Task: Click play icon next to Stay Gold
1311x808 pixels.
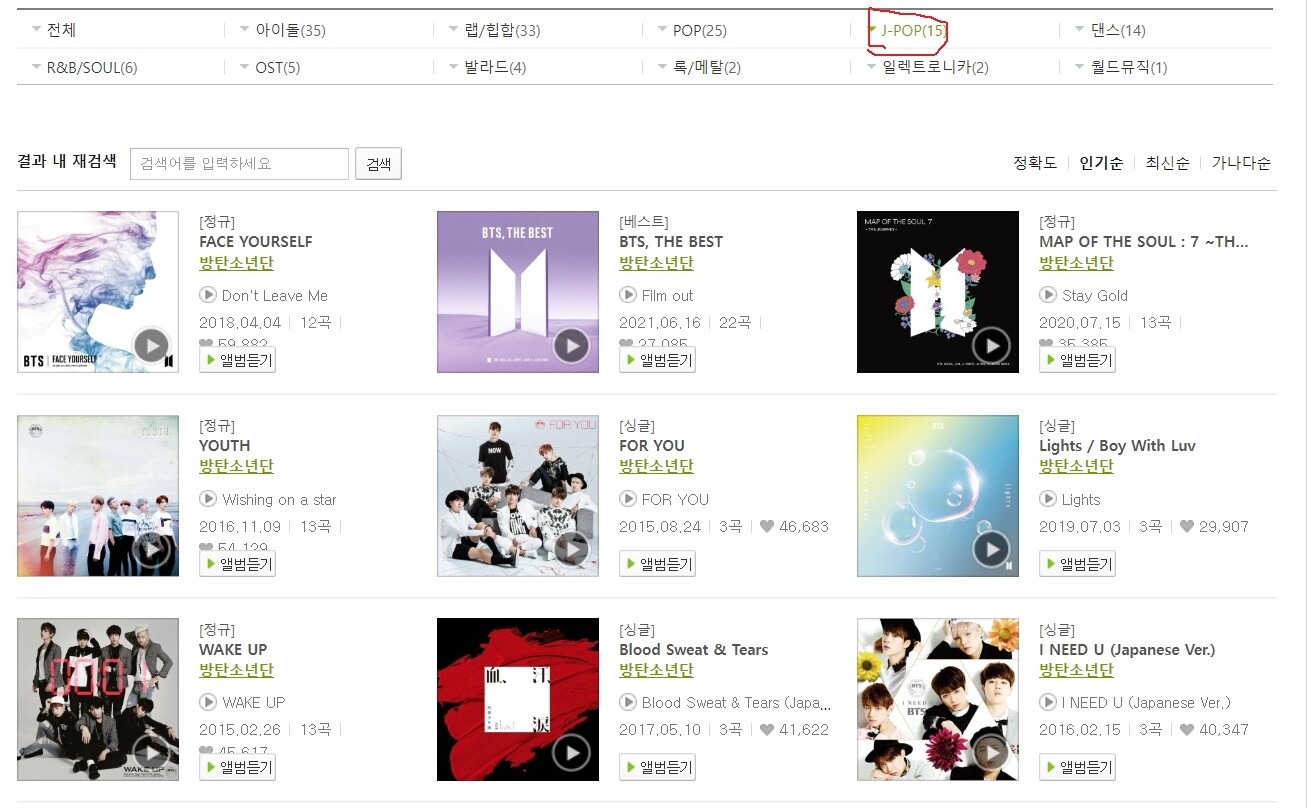Action: [1048, 295]
